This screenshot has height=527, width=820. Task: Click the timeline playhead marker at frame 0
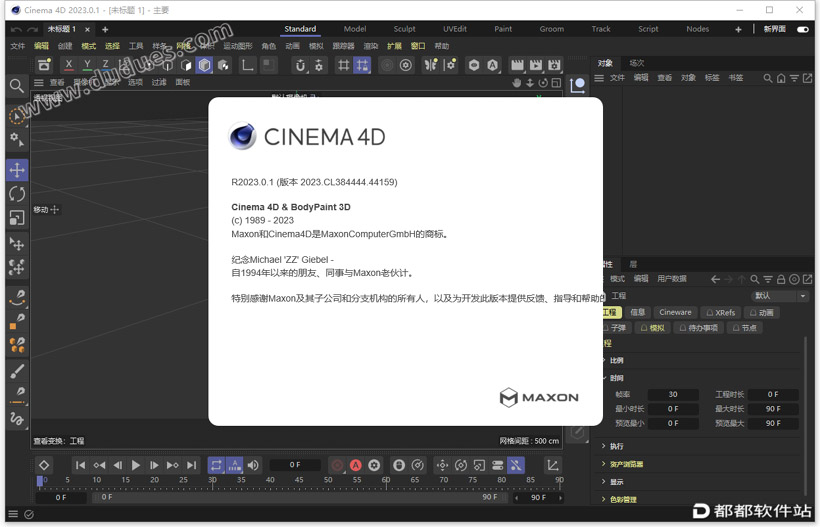coord(40,481)
